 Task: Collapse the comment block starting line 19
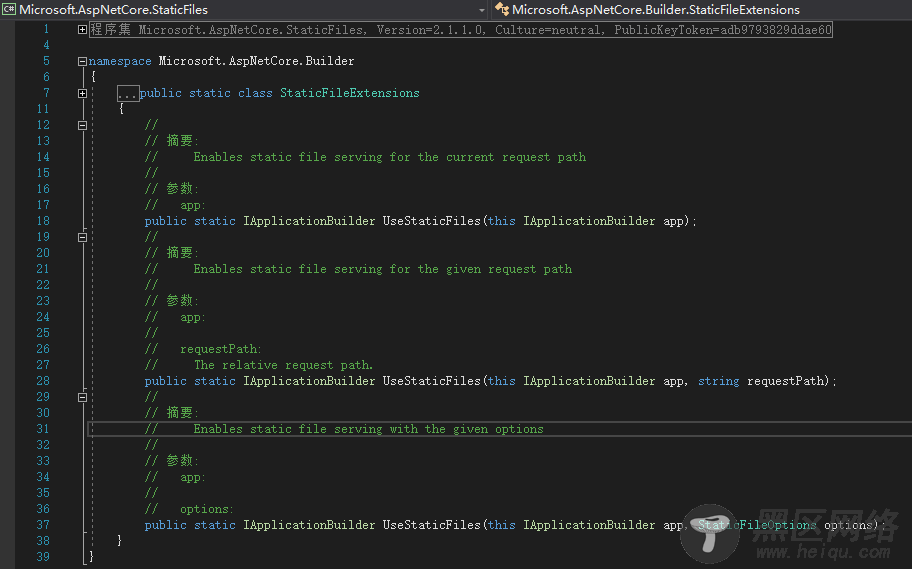pos(83,237)
